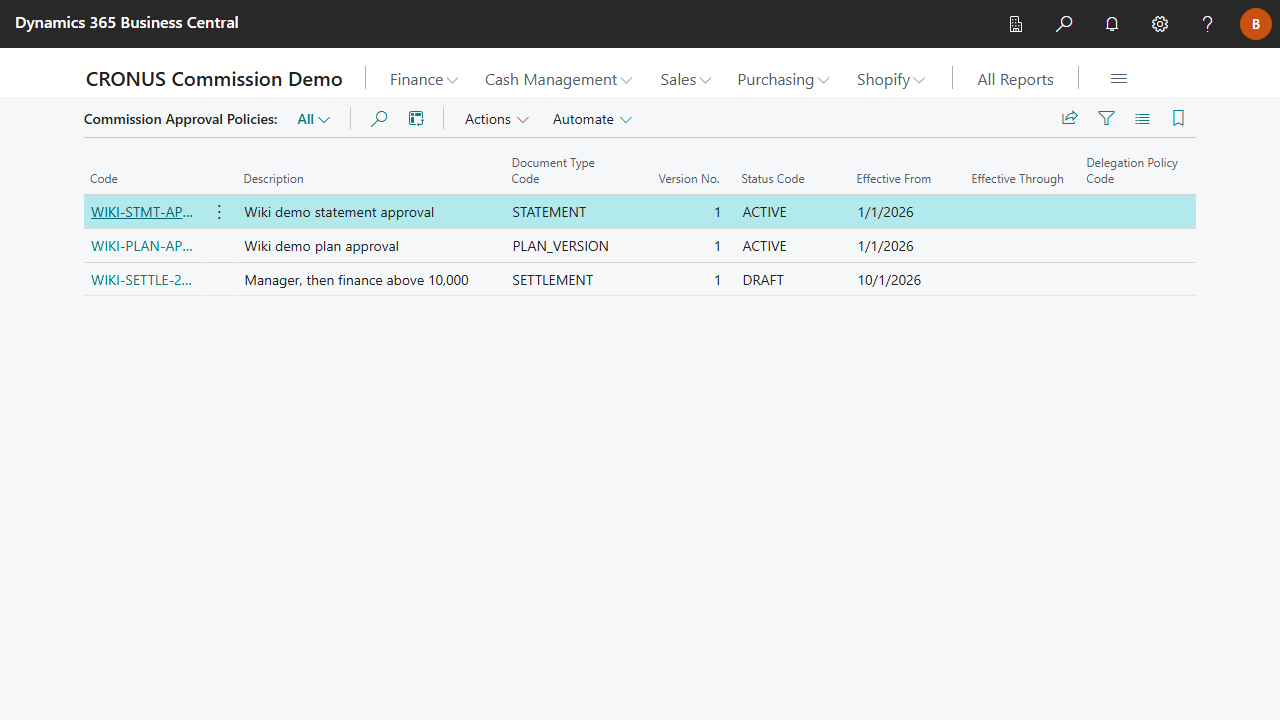Sort by the Code column header
Screen dimensions: 1280x720
click(104, 179)
